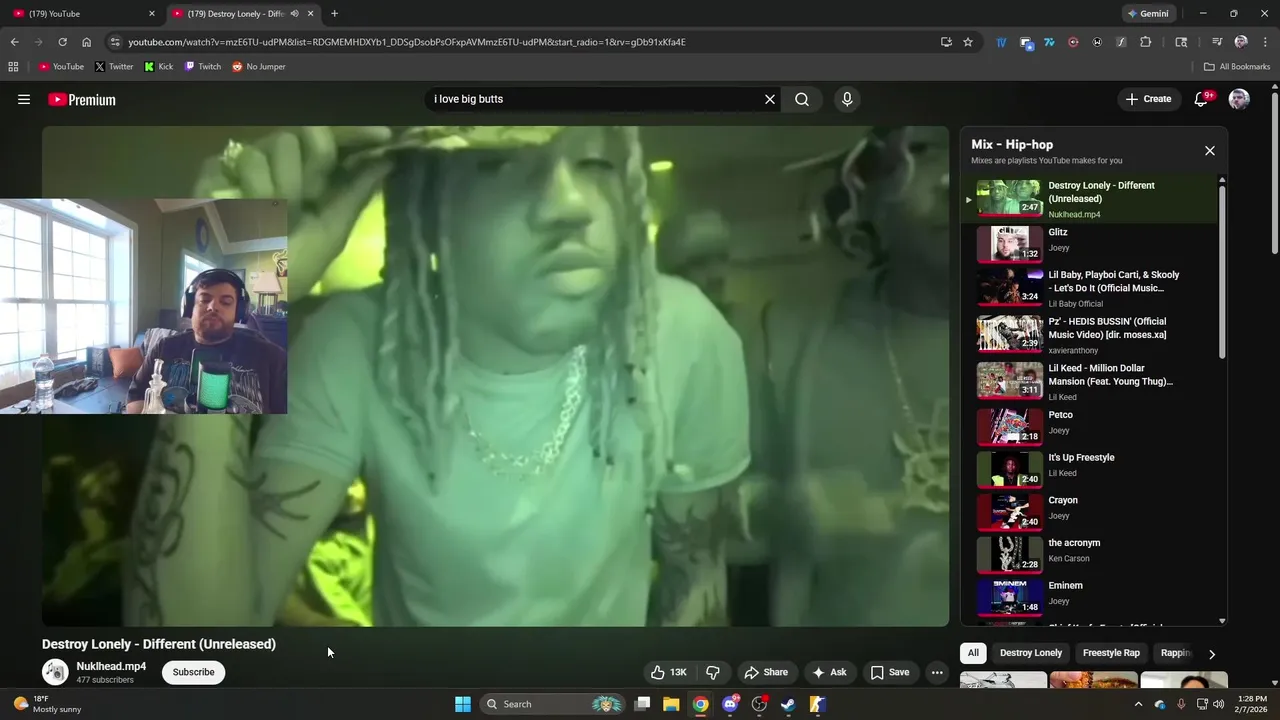Image resolution: width=1280 pixels, height=720 pixels.
Task: Open Steam from the taskbar
Action: (788, 704)
